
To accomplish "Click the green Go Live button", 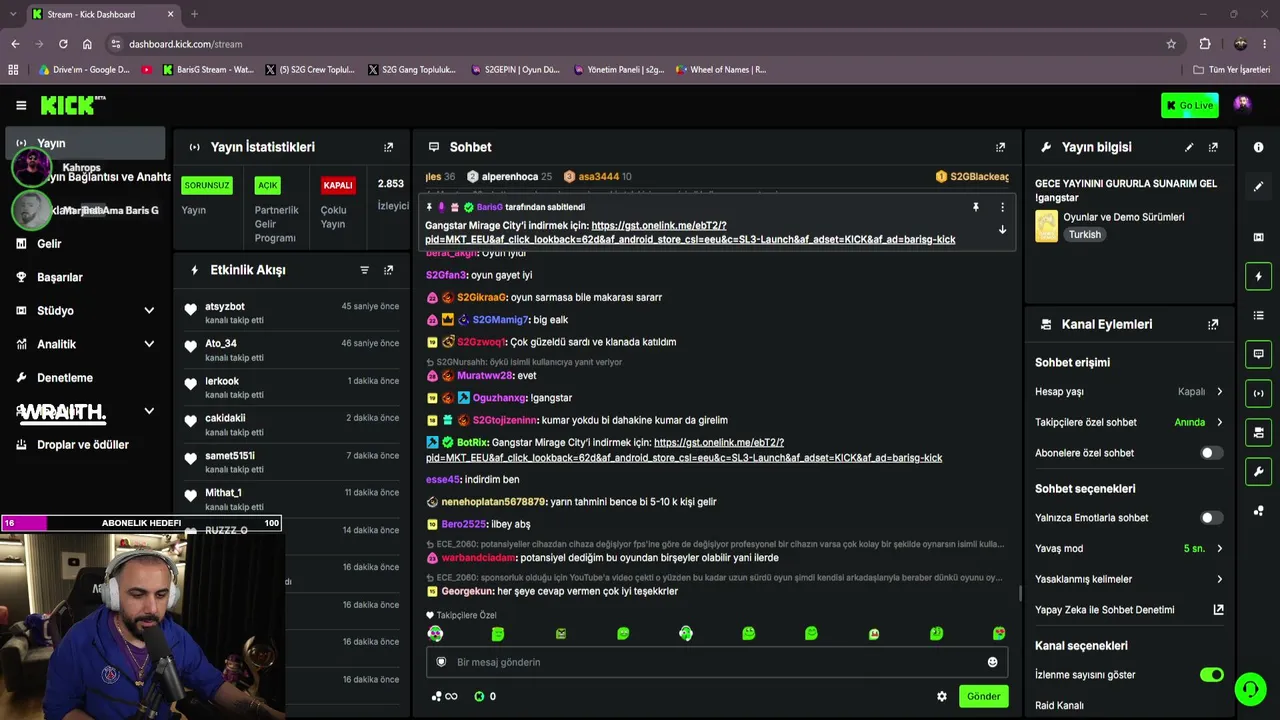I will (x=1189, y=105).
